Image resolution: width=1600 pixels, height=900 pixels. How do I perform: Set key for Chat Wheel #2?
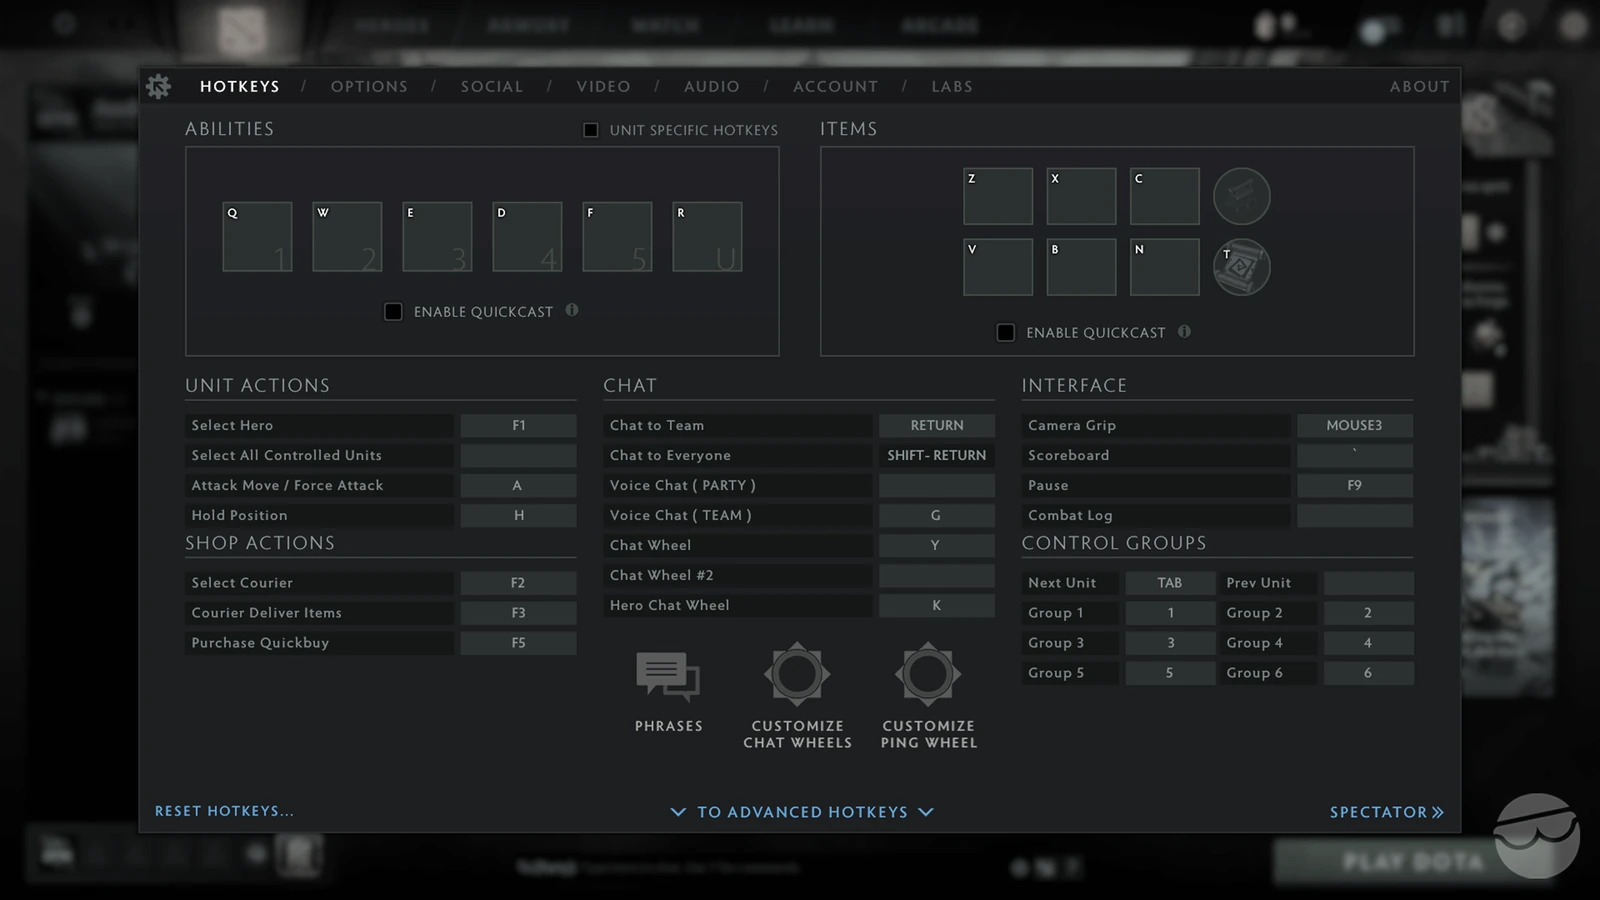937,575
